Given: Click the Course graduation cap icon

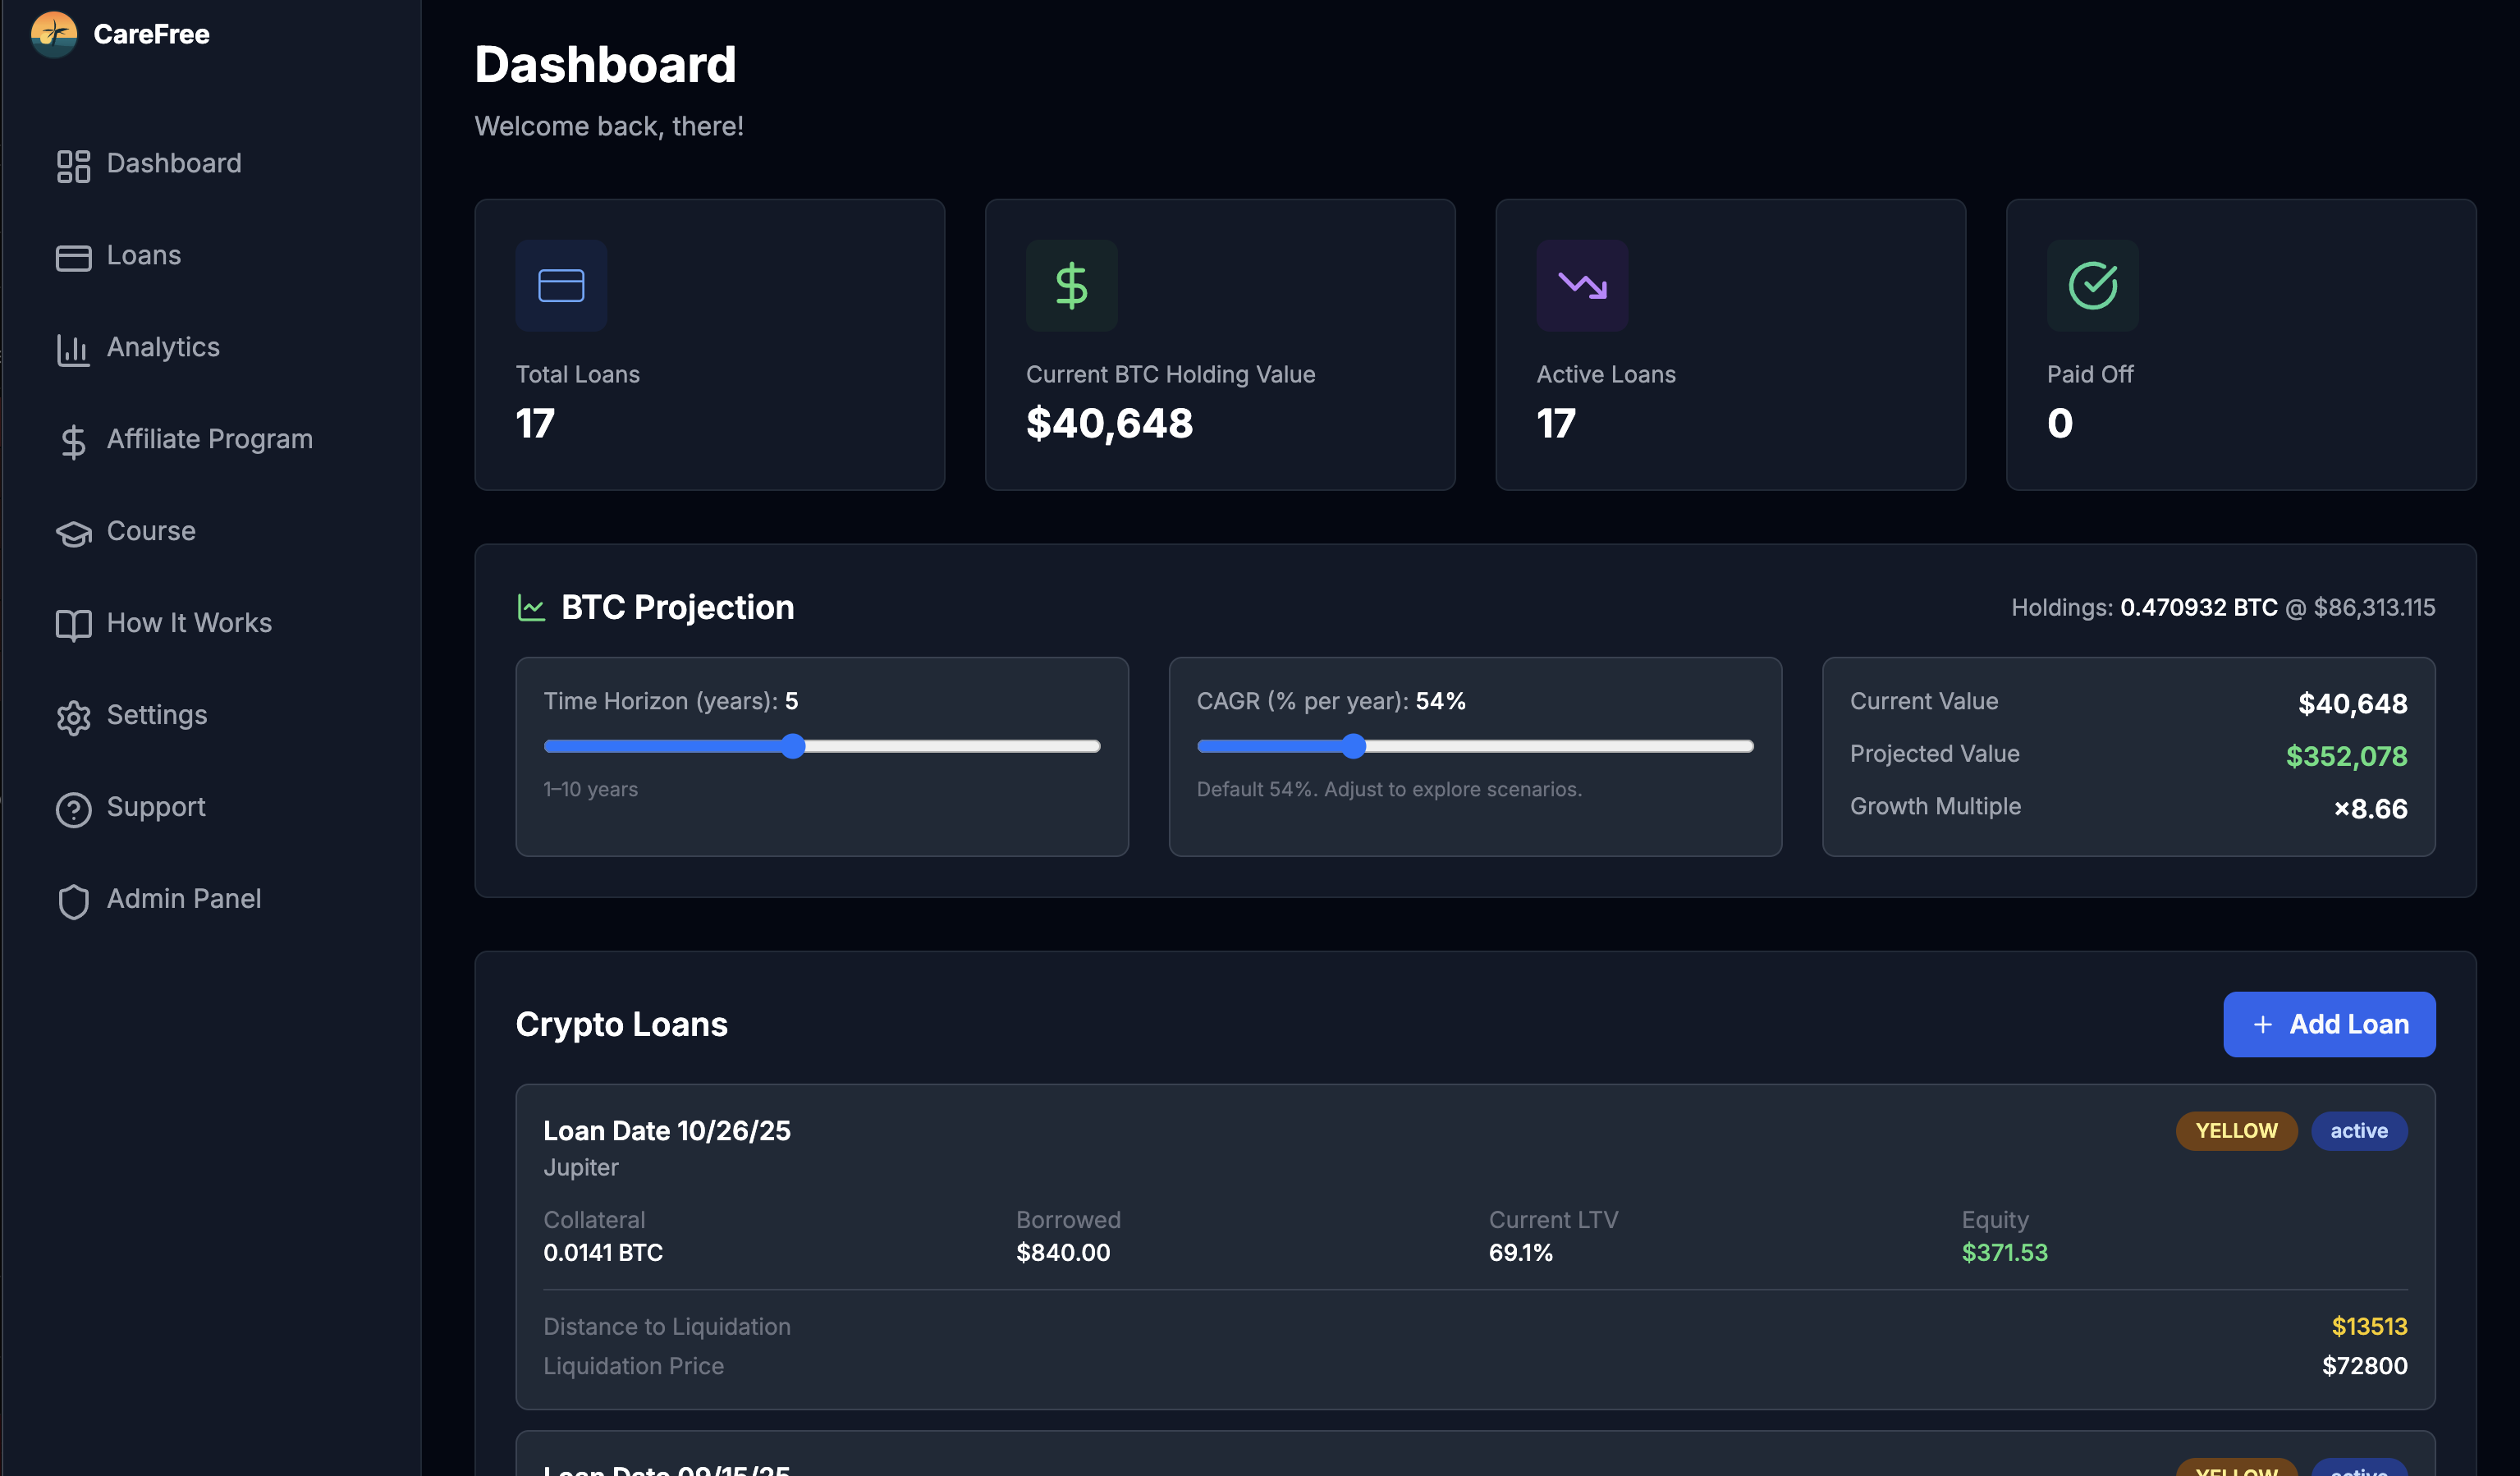Looking at the screenshot, I should [x=73, y=533].
